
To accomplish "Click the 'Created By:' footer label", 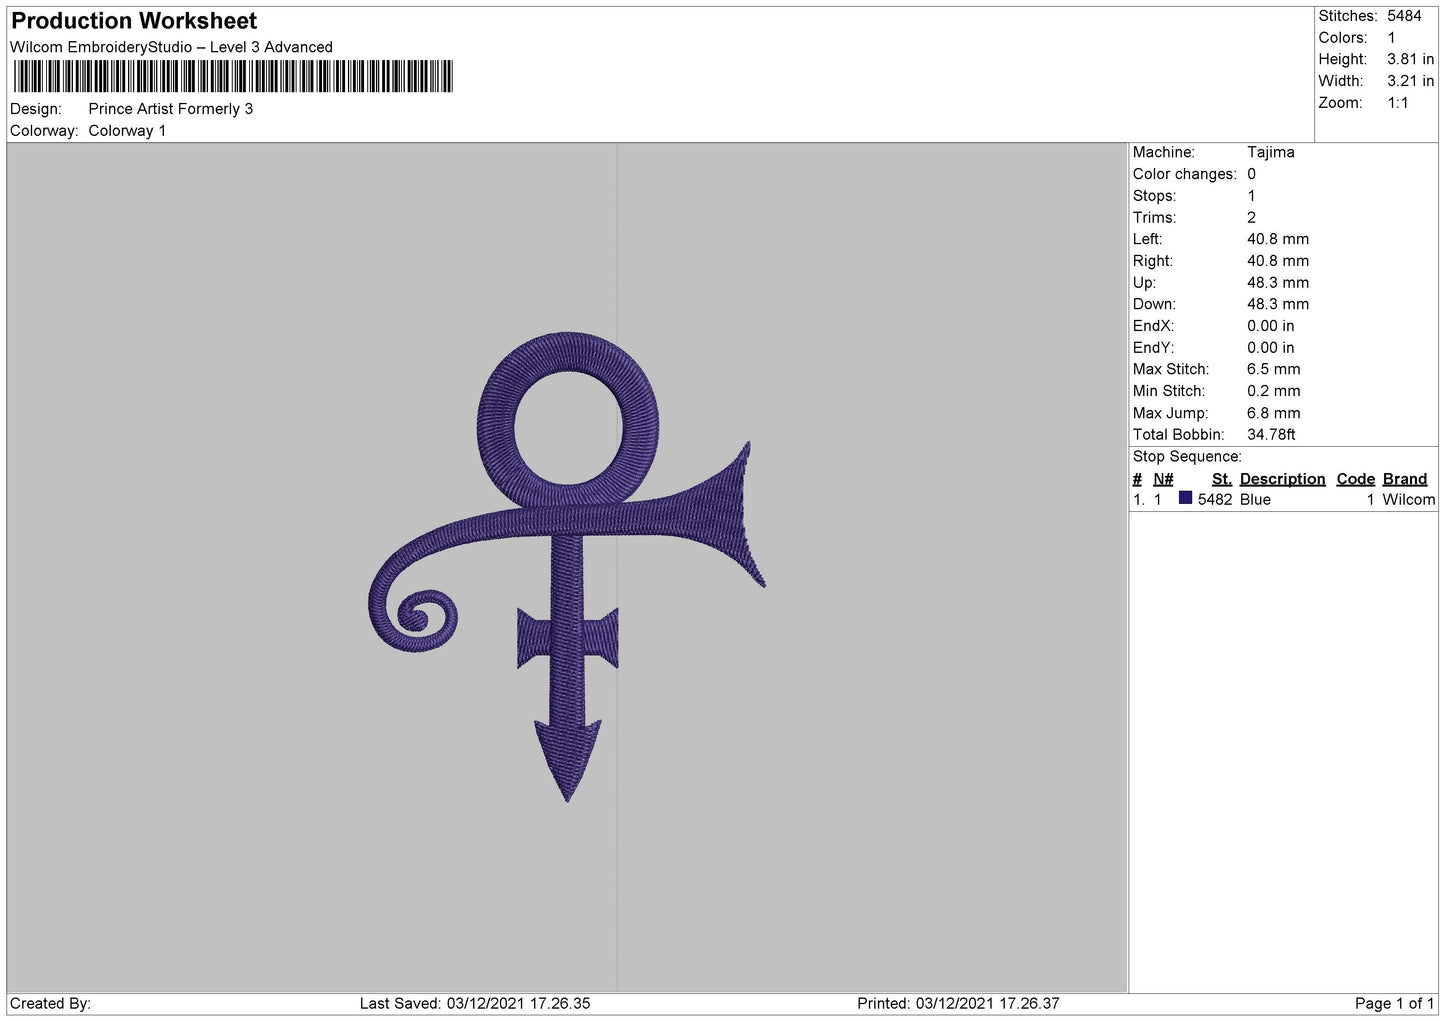I will [x=50, y=1003].
